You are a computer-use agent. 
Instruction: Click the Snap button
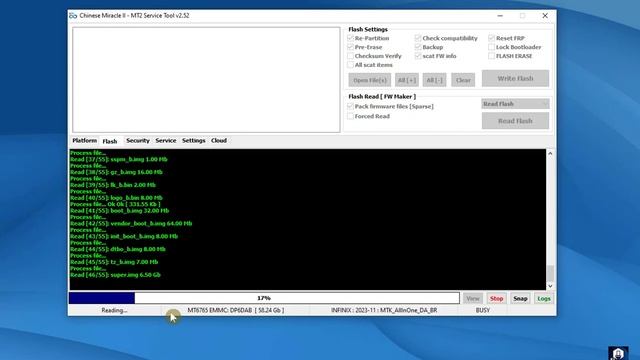coord(520,298)
